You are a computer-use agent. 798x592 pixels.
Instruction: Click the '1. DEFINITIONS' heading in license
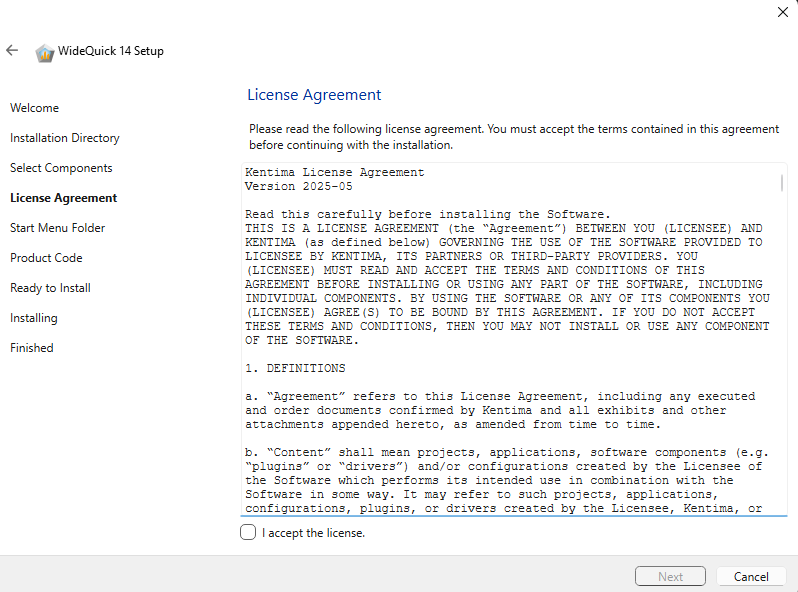point(295,368)
